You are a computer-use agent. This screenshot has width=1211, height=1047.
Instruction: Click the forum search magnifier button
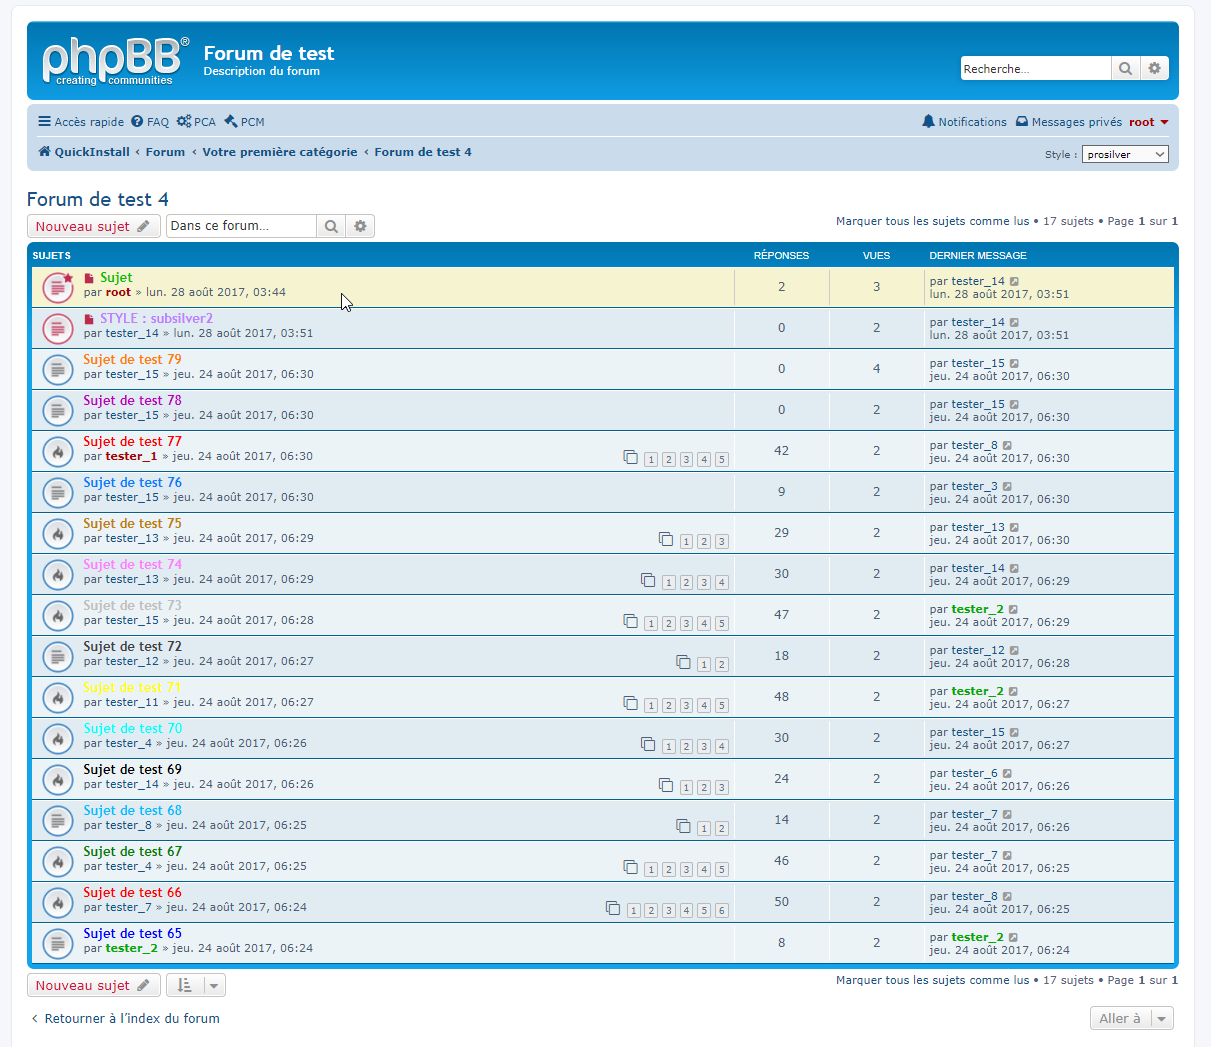pos(331,226)
